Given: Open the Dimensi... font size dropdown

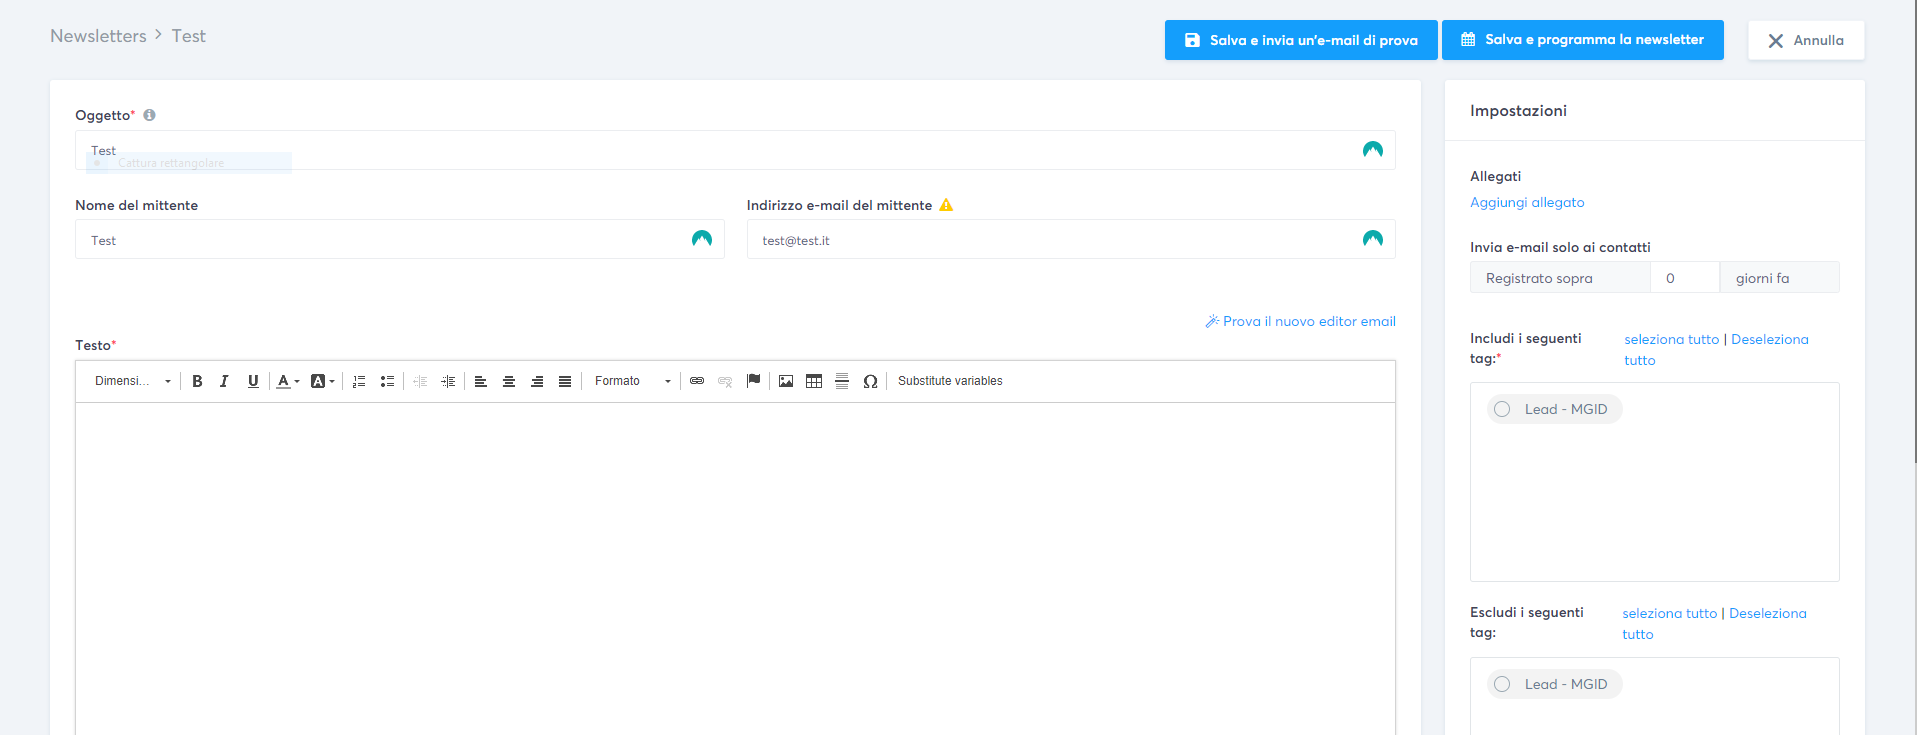Looking at the screenshot, I should pos(132,381).
